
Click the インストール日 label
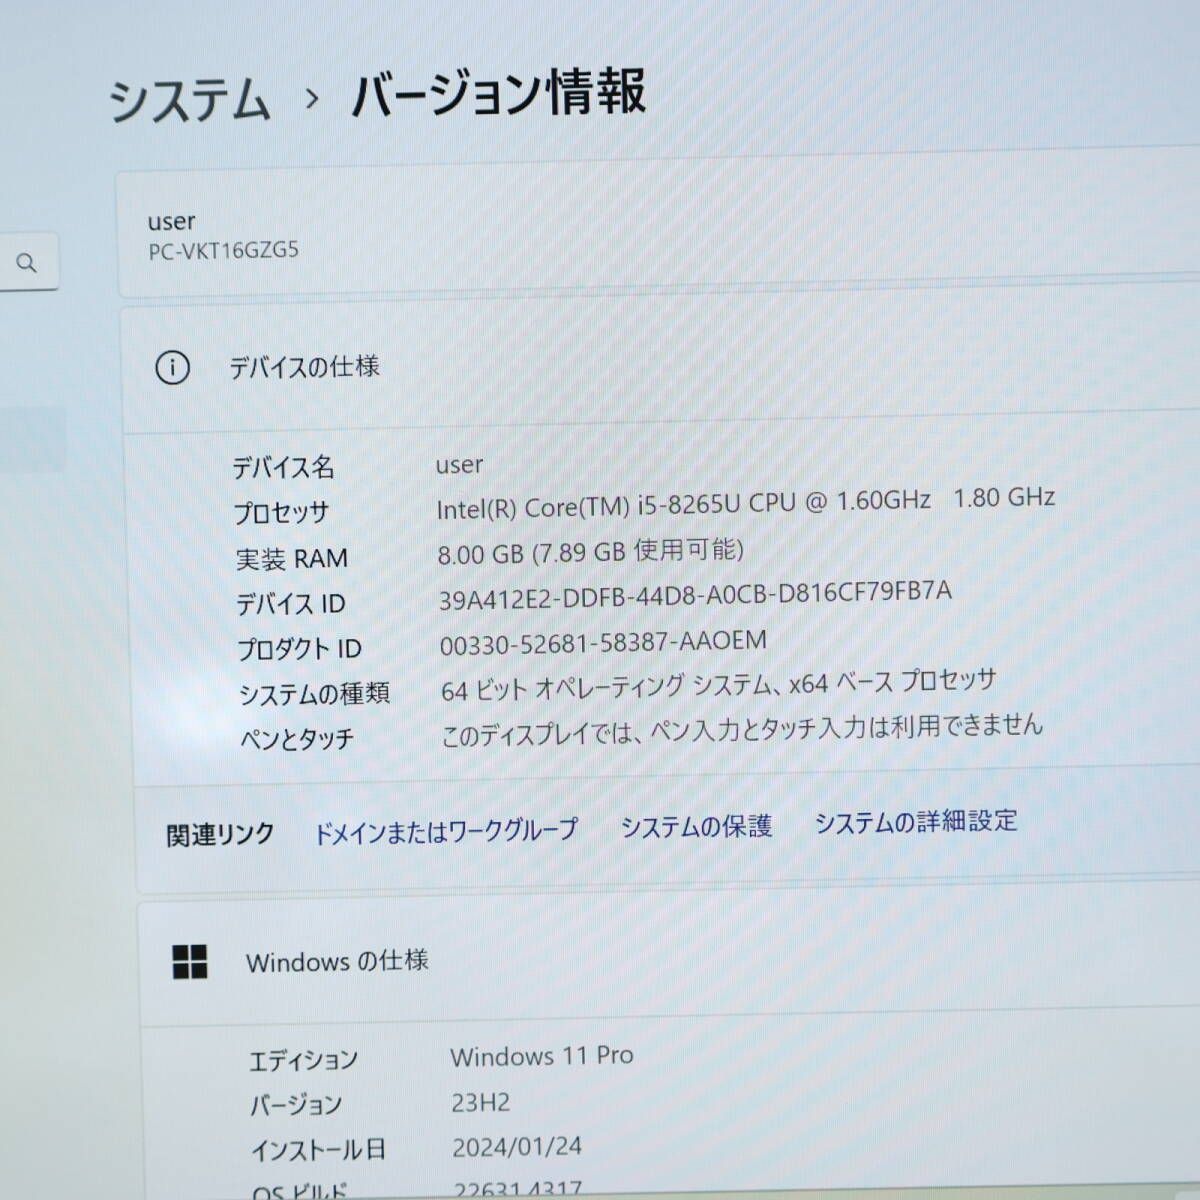[x=318, y=1150]
